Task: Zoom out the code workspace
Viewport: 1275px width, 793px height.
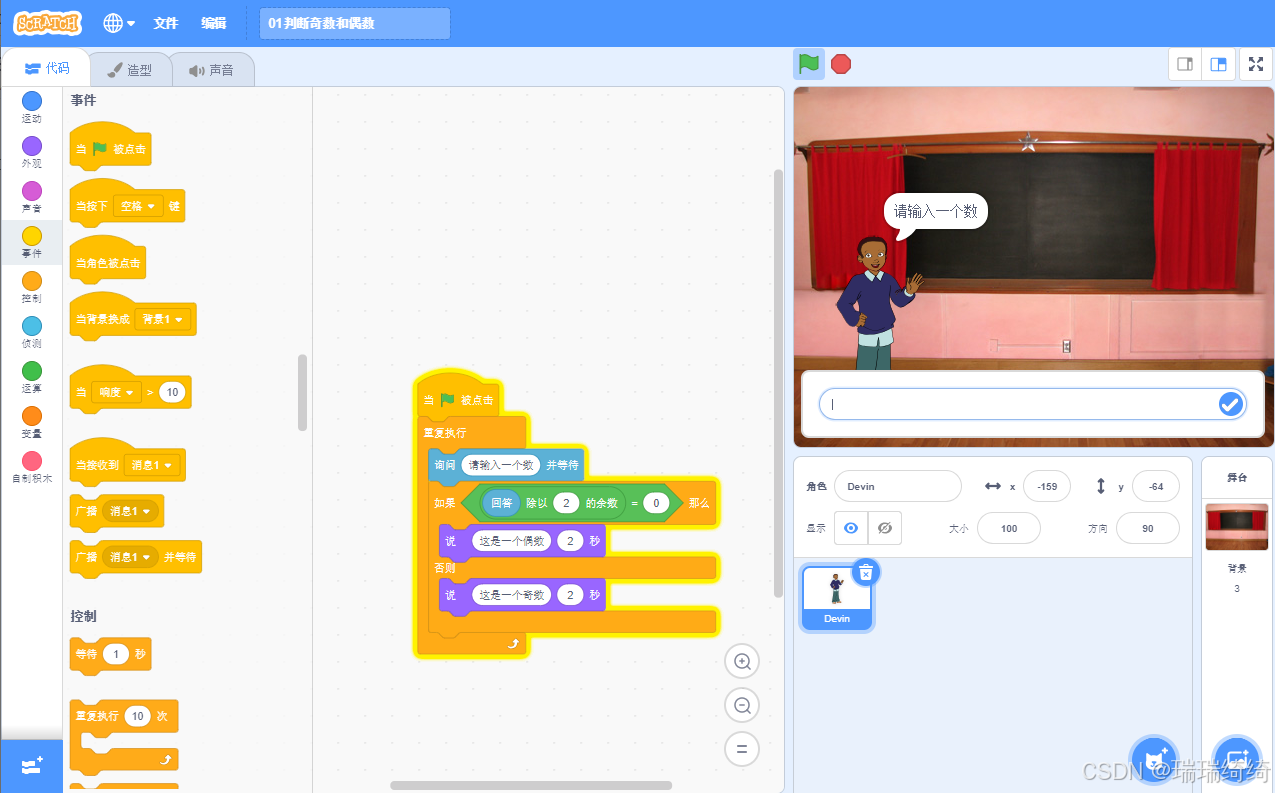Action: [742, 705]
